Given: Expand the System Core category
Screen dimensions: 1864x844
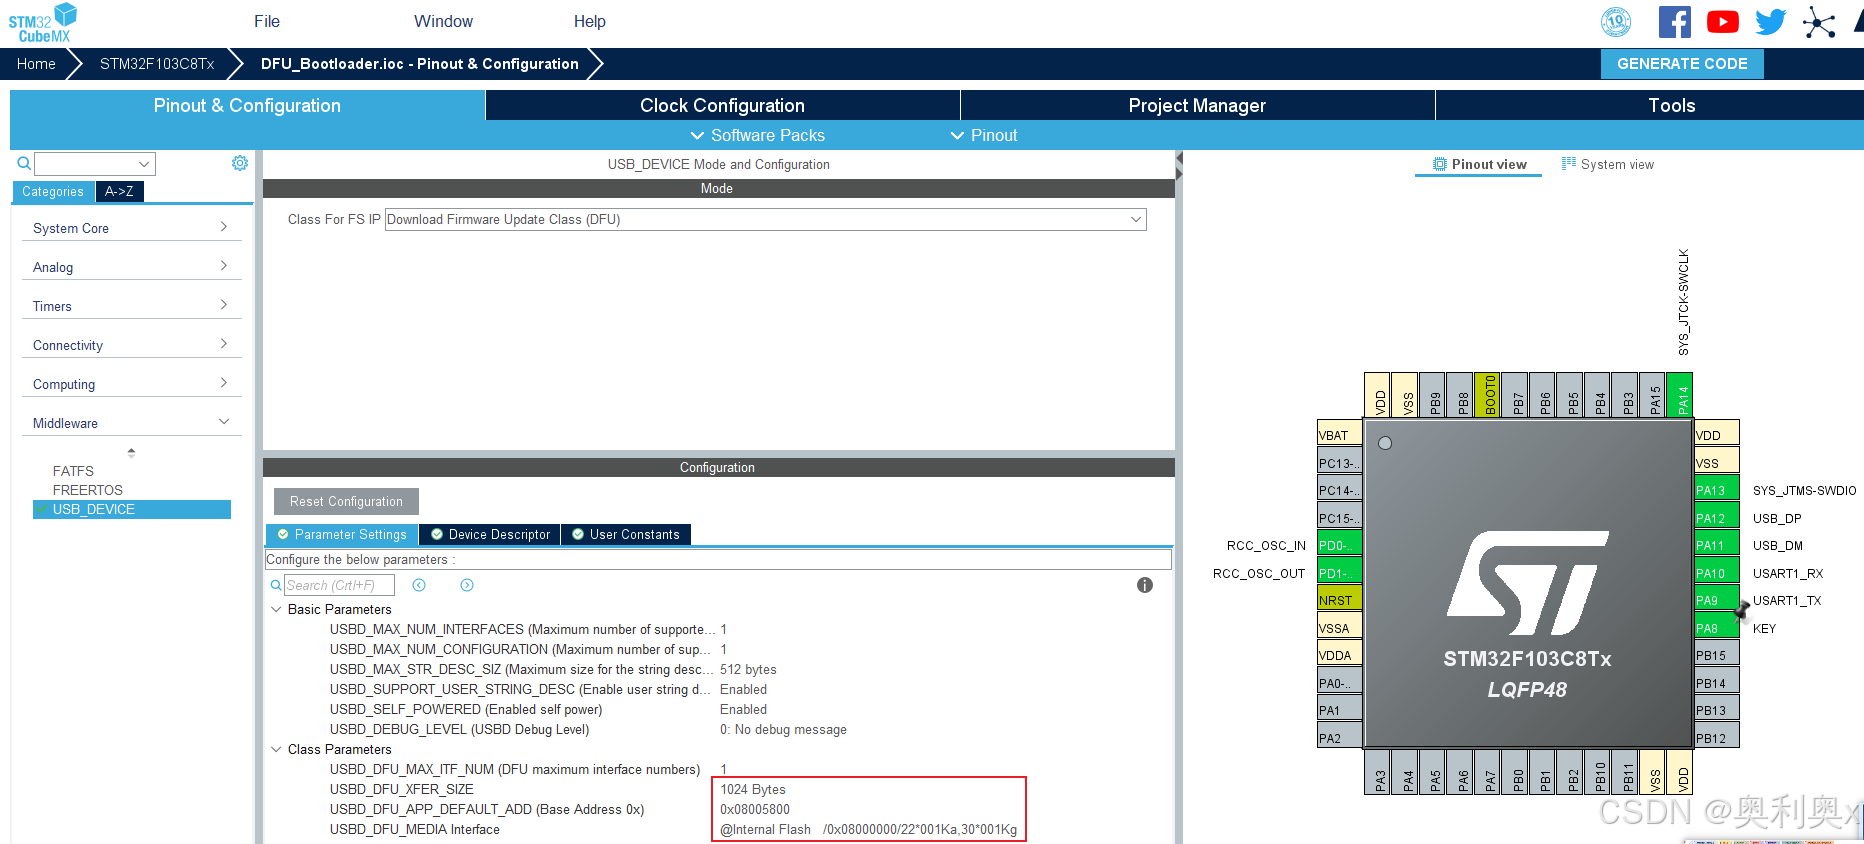Looking at the screenshot, I should (x=131, y=228).
